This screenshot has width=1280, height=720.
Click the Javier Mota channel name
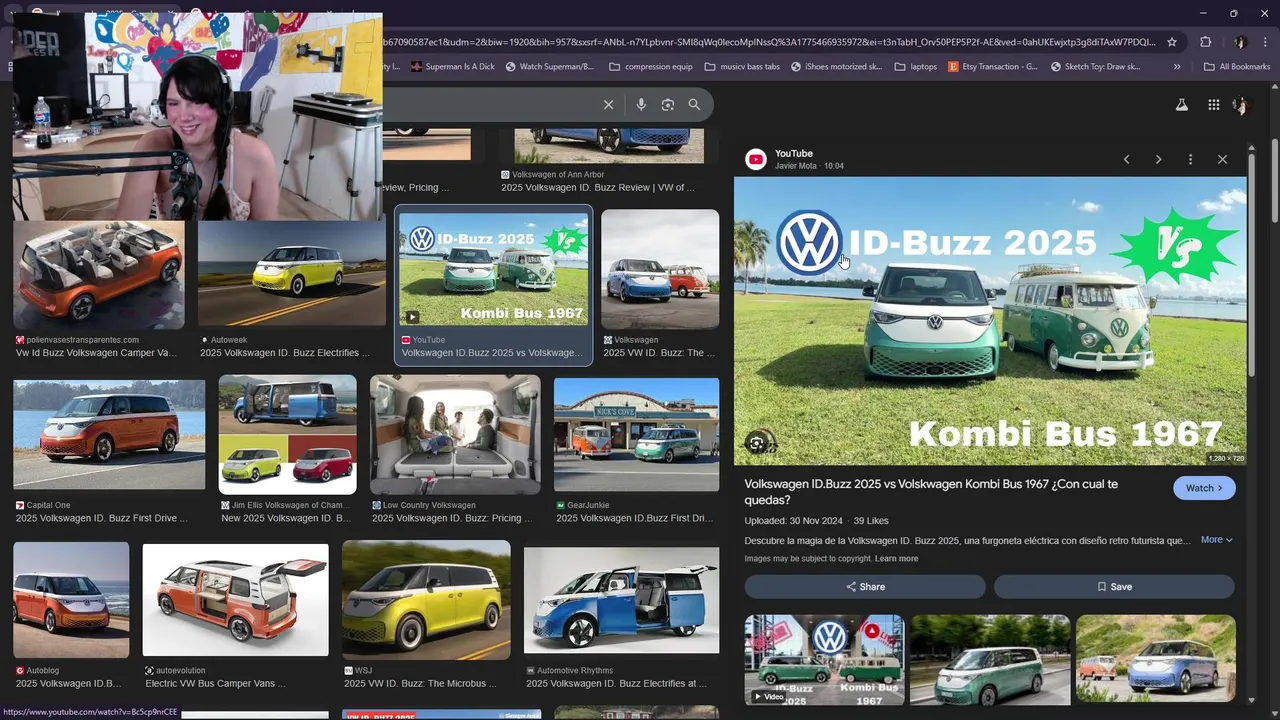coord(797,166)
